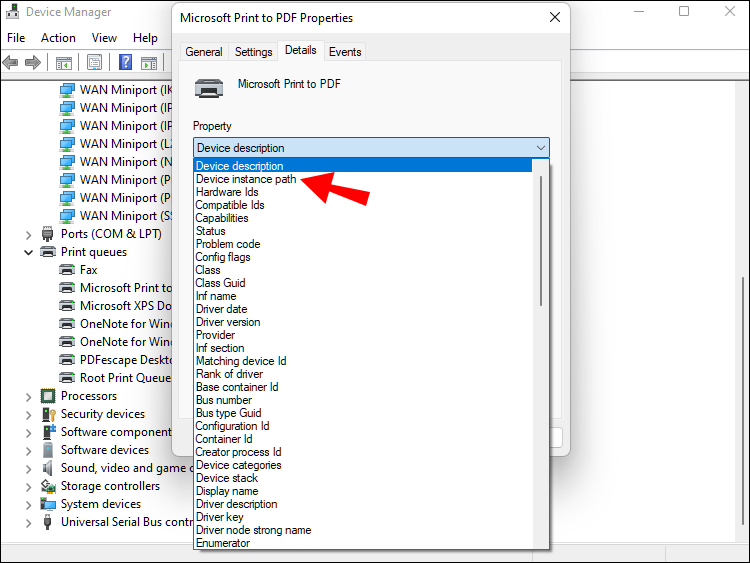Switch to the Events tab
750x563 pixels.
point(345,52)
